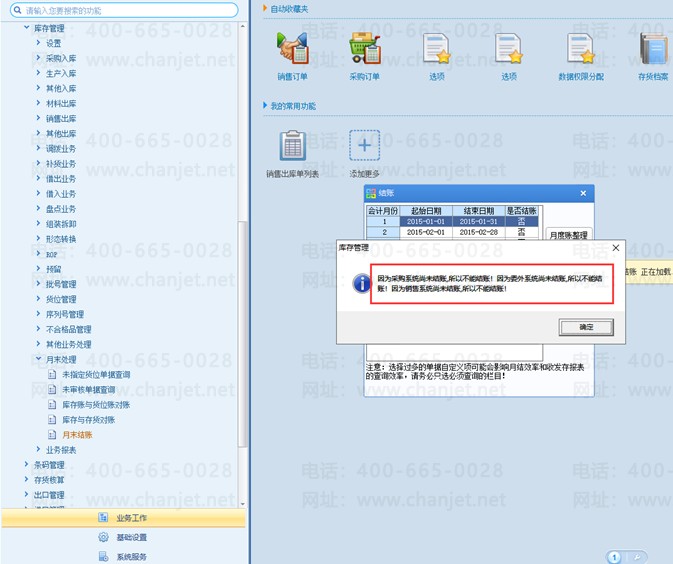Click 确定 in the 库存管理 dialog
The image size is (673, 564).
point(586,327)
